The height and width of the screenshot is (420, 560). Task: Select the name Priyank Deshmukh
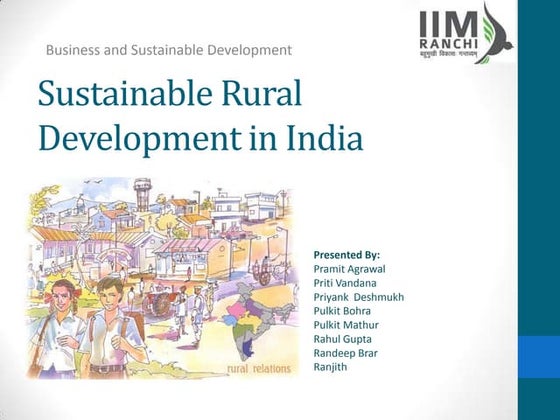click(359, 297)
